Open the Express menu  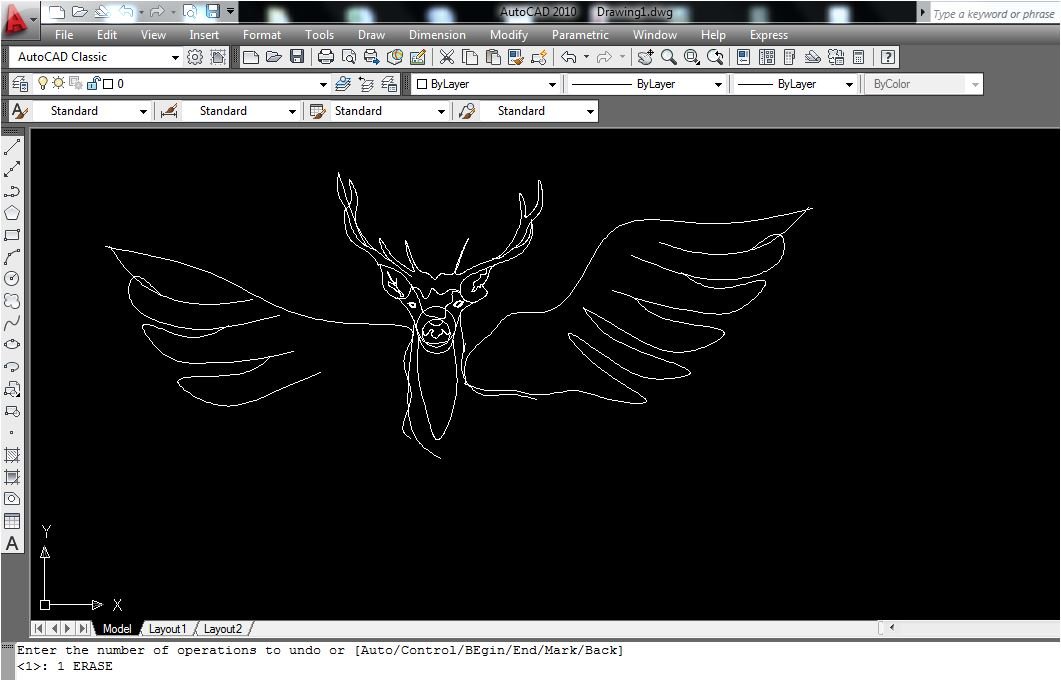coord(769,35)
